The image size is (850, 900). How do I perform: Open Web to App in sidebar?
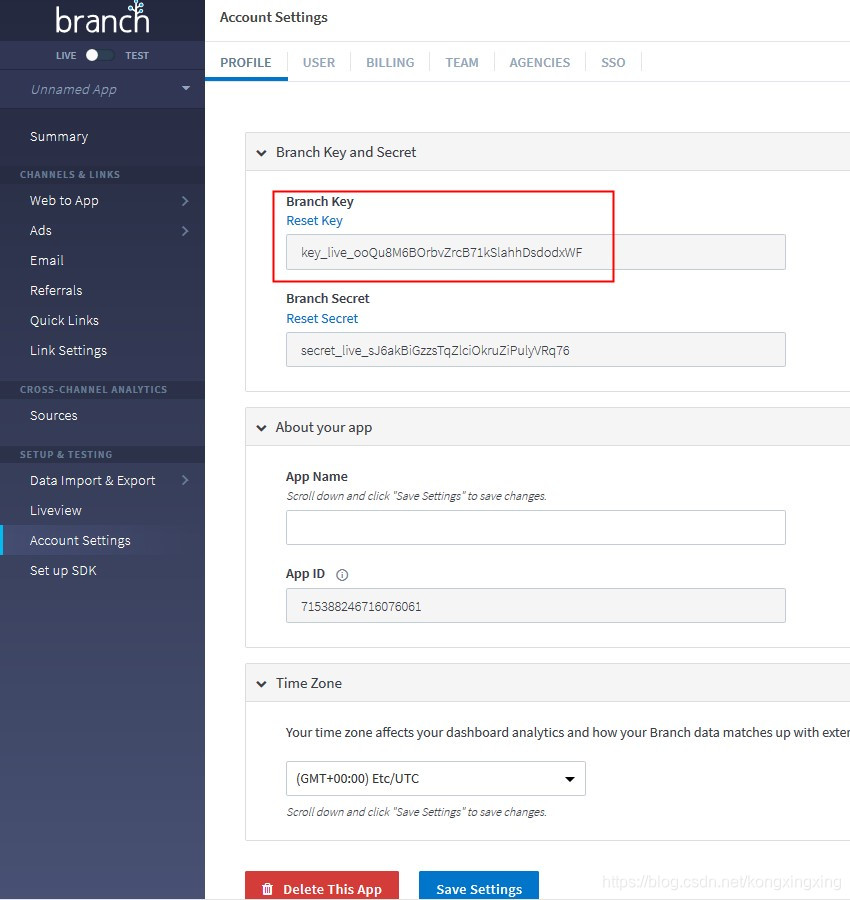pyautogui.click(x=64, y=200)
